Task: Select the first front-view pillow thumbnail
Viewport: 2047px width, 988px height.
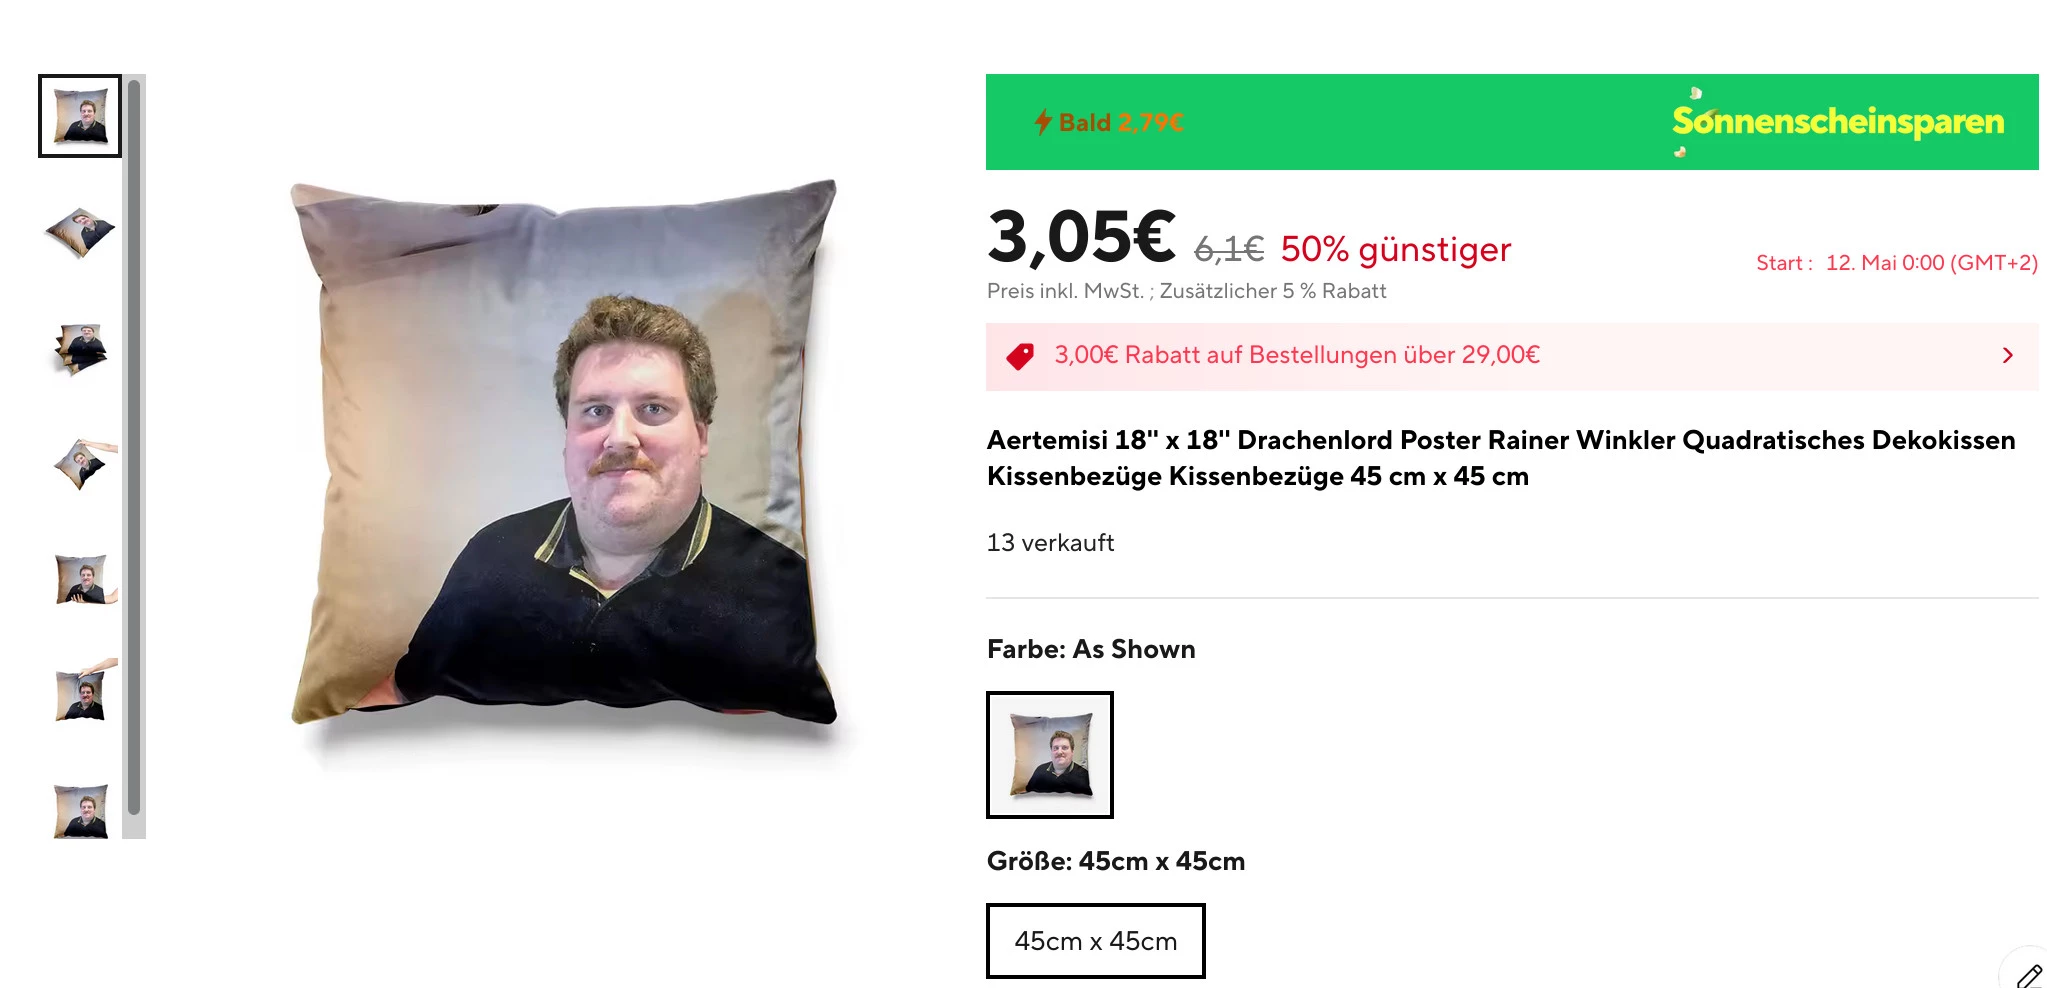Action: click(80, 116)
